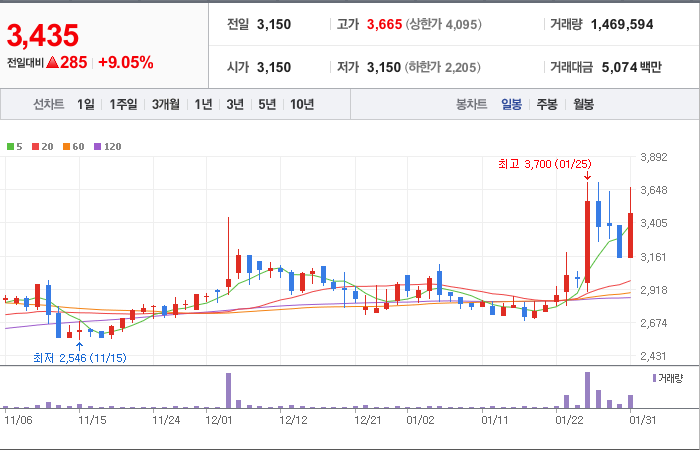This screenshot has width=700, height=450.
Task: Click the 01/22 date axis label
Action: (569, 420)
